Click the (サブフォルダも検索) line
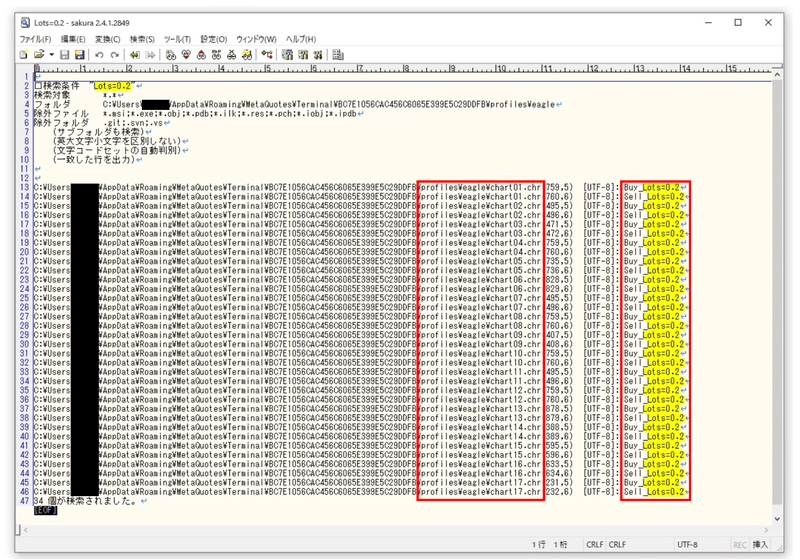The width and height of the screenshot is (800, 560). click(x=102, y=132)
